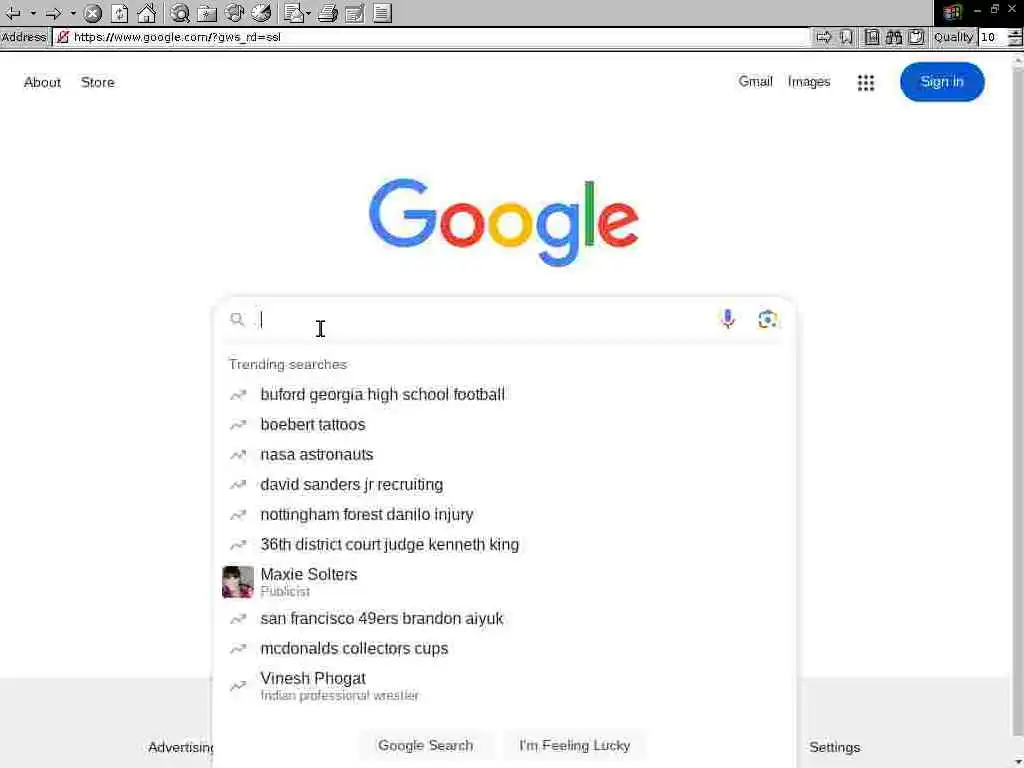This screenshot has height=768, width=1024.
Task: Open the Back button history dropdown
Action: pos(33,12)
